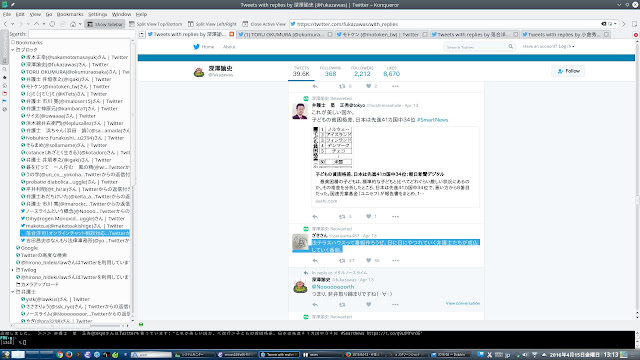Split the view Top/Bottom
Image resolution: width=640 pixels, height=360 pixels.
click(x=156, y=24)
